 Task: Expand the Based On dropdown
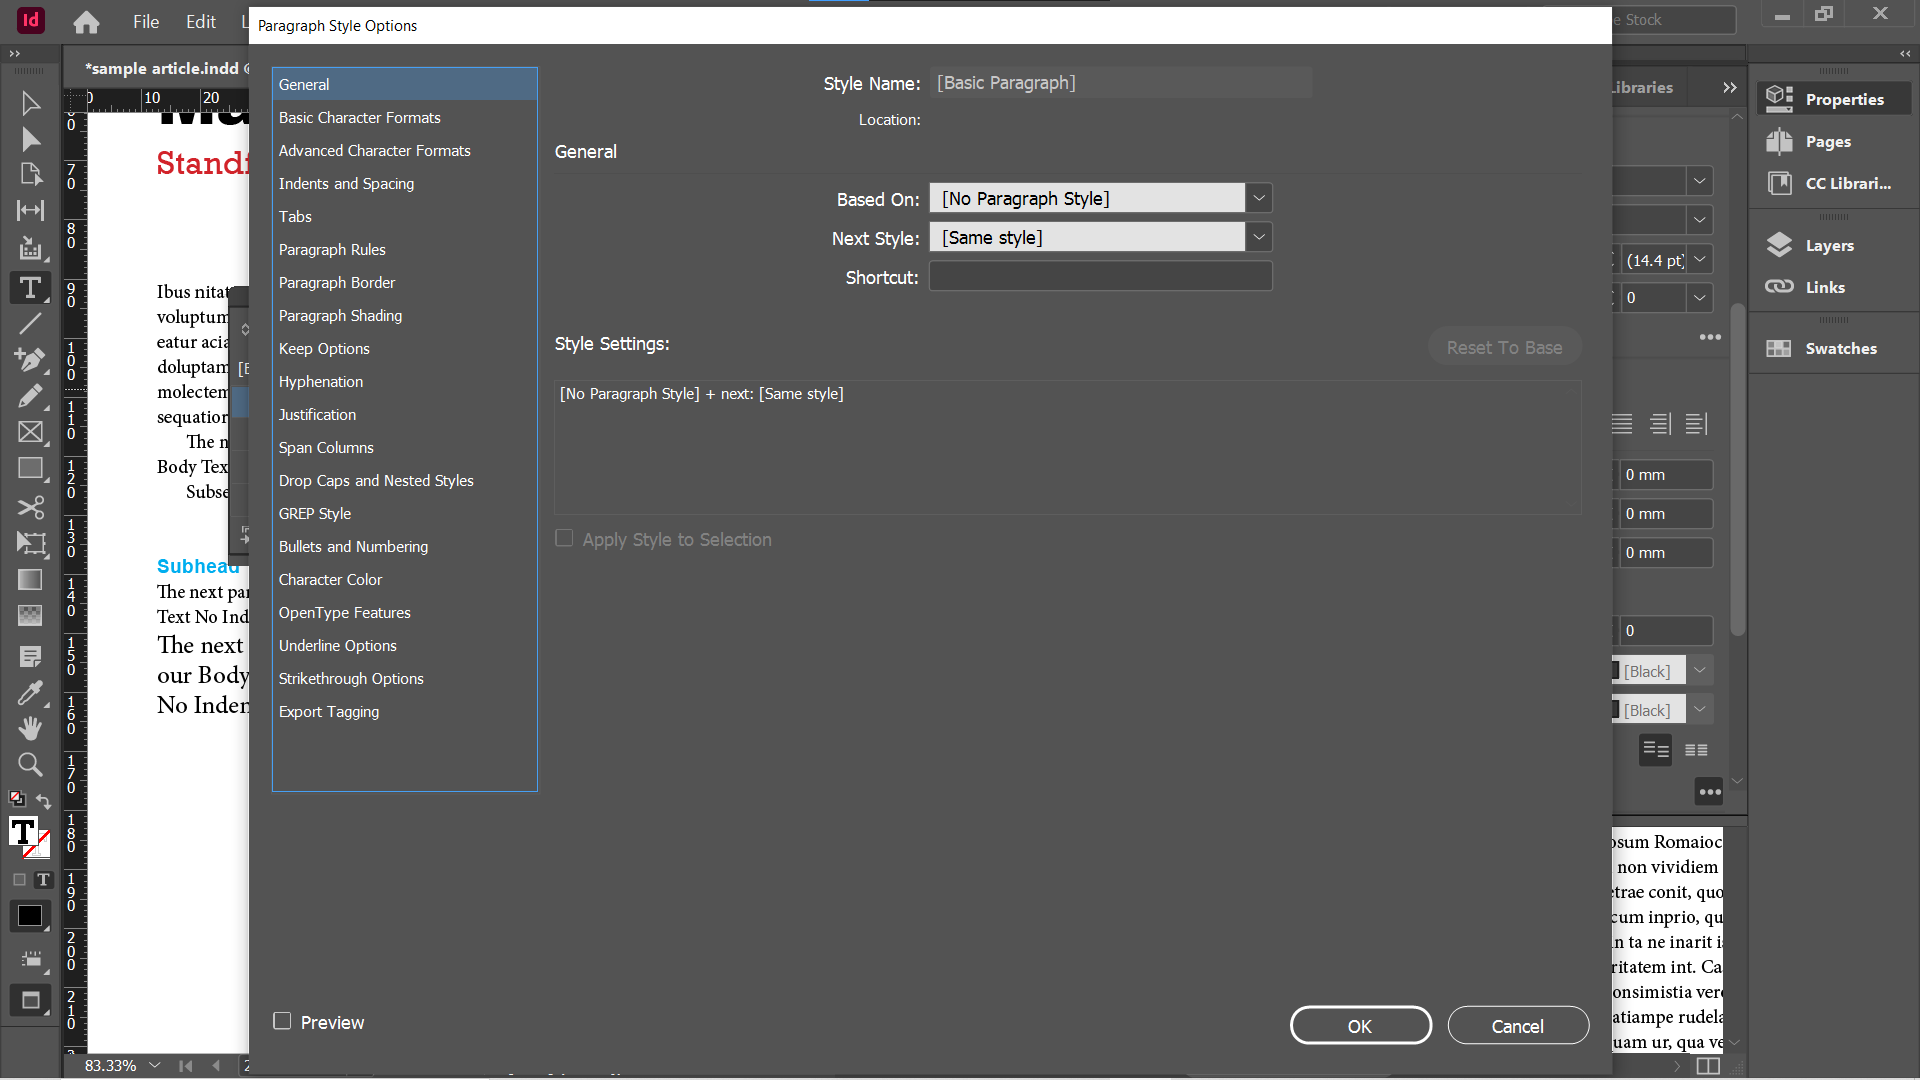coord(1259,198)
